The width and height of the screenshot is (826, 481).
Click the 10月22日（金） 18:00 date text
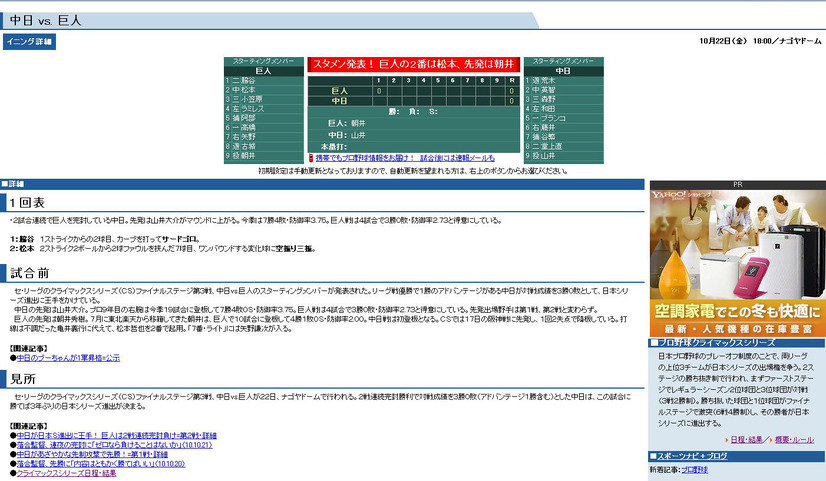735,41
